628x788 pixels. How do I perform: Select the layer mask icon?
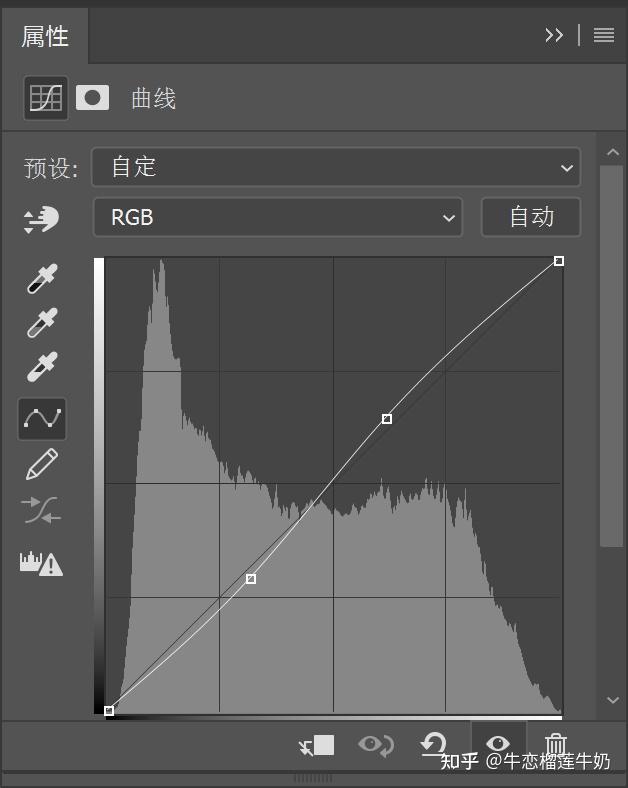click(93, 98)
